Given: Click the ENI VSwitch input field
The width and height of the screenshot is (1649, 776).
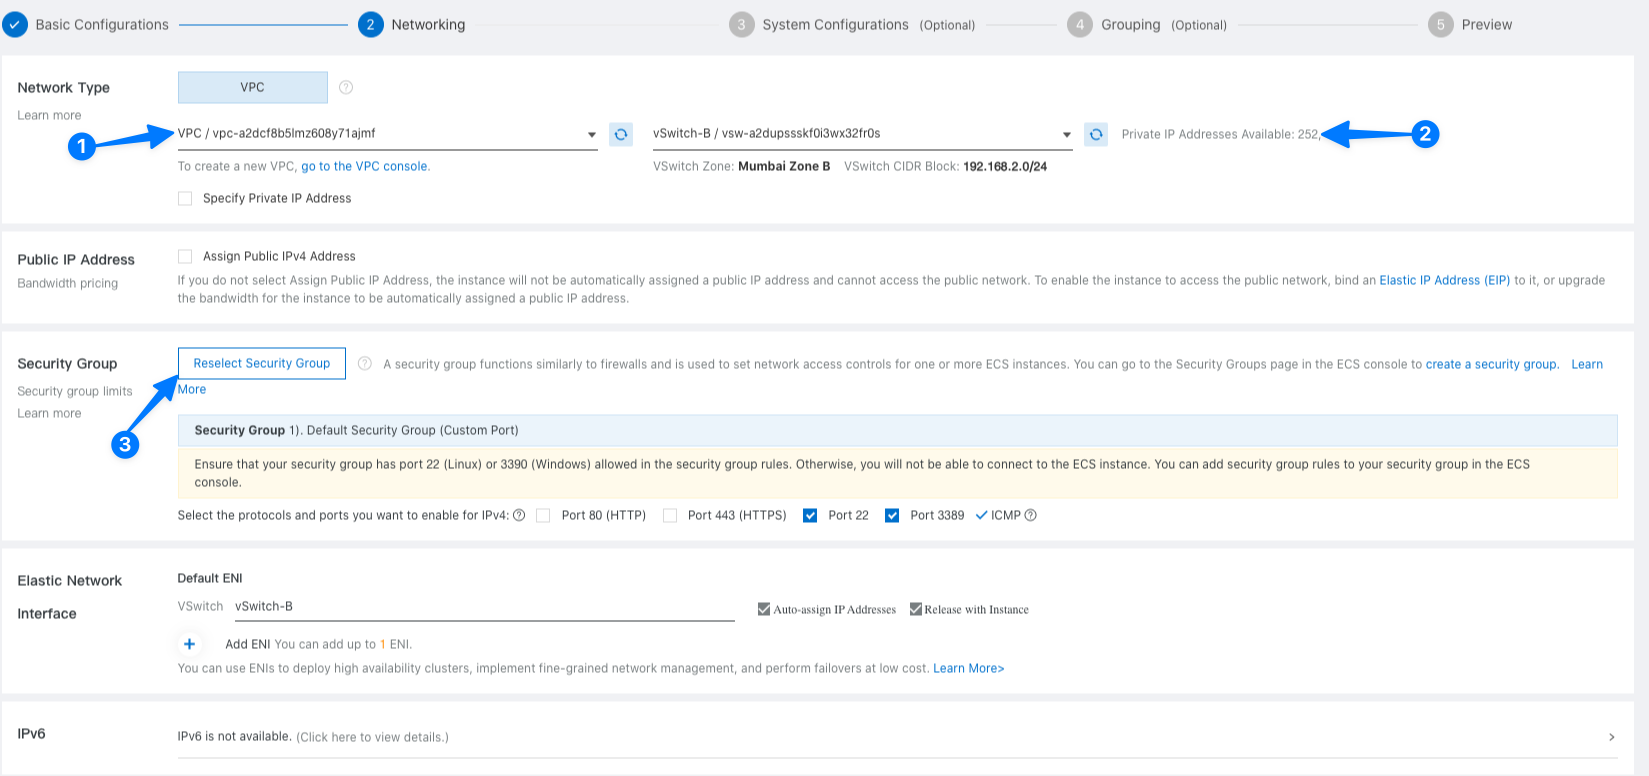Looking at the screenshot, I should tap(484, 607).
